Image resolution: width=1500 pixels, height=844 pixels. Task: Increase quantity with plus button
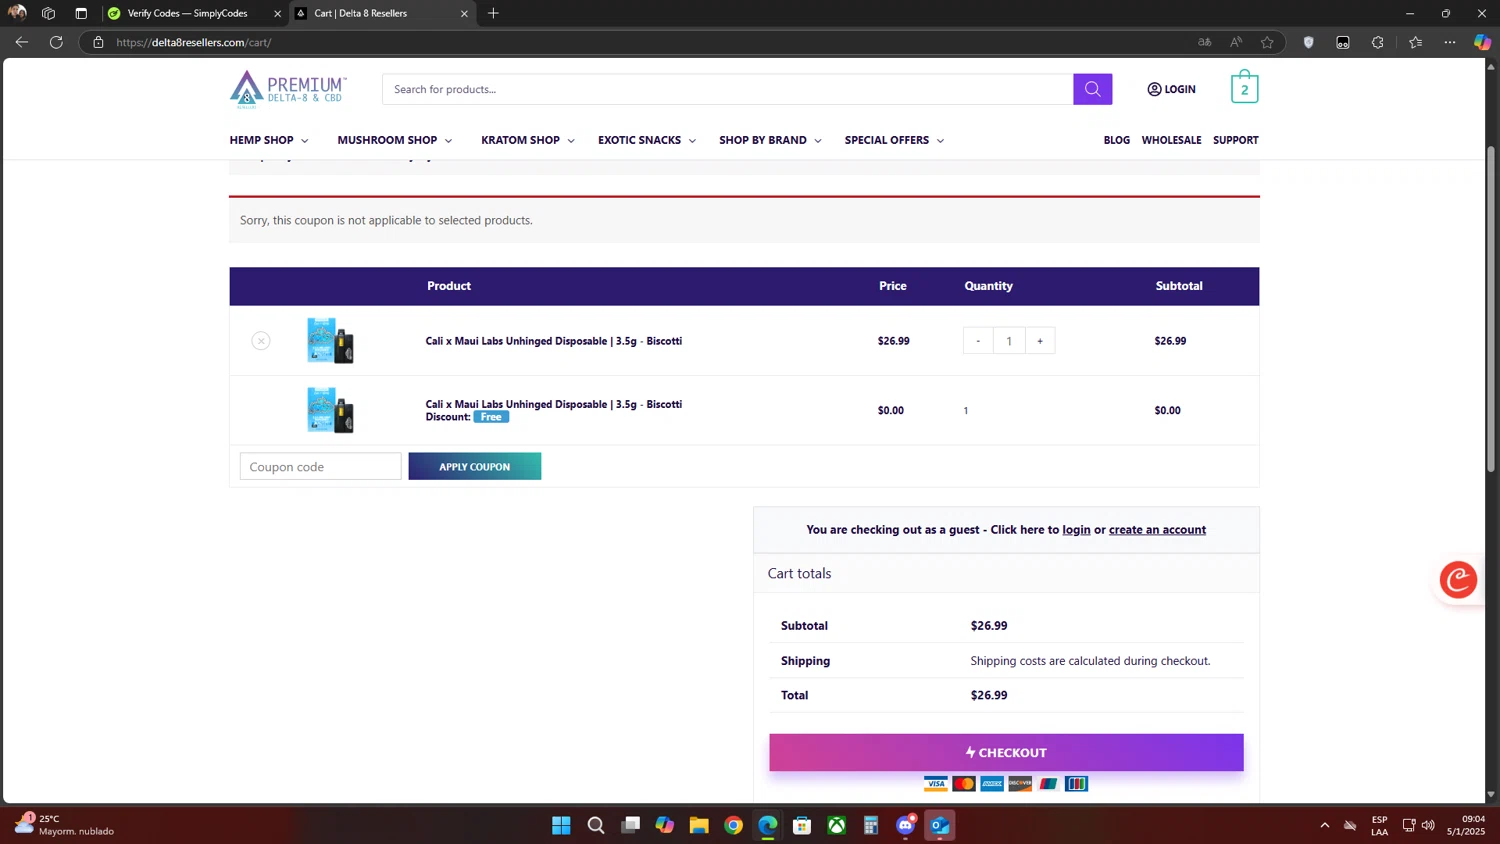(1040, 341)
